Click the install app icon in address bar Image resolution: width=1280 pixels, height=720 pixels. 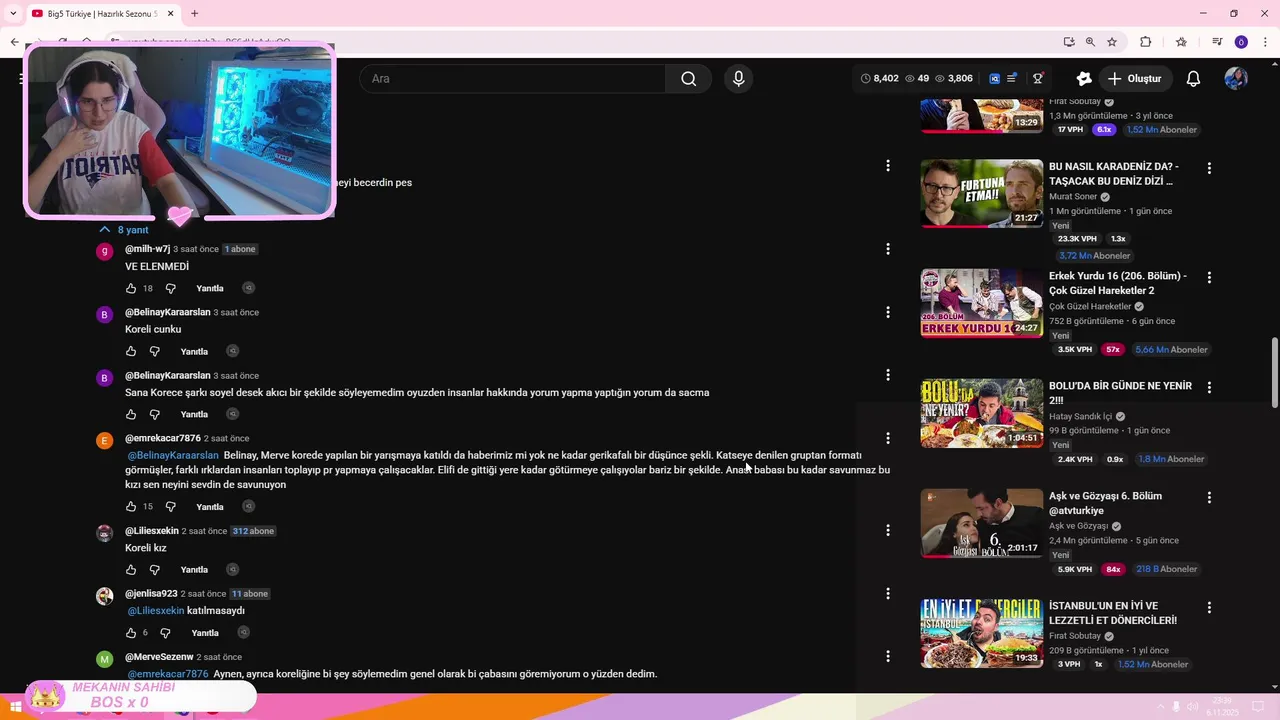pos(1069,42)
